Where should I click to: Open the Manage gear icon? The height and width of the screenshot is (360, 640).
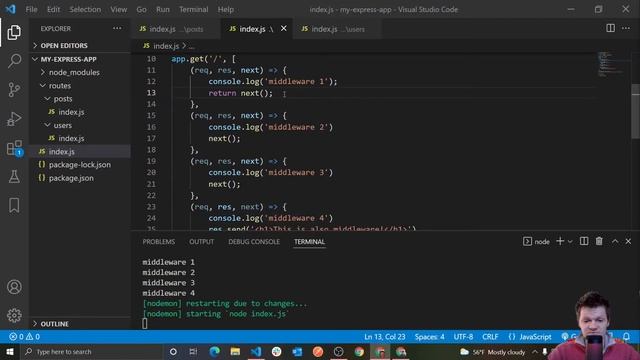point(14,315)
